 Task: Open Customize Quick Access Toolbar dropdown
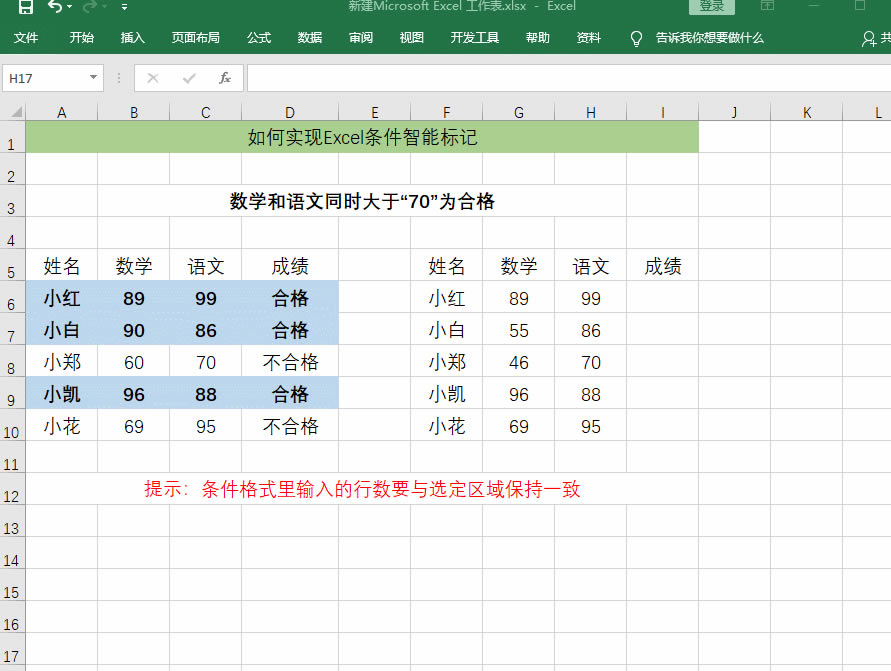click(x=124, y=7)
